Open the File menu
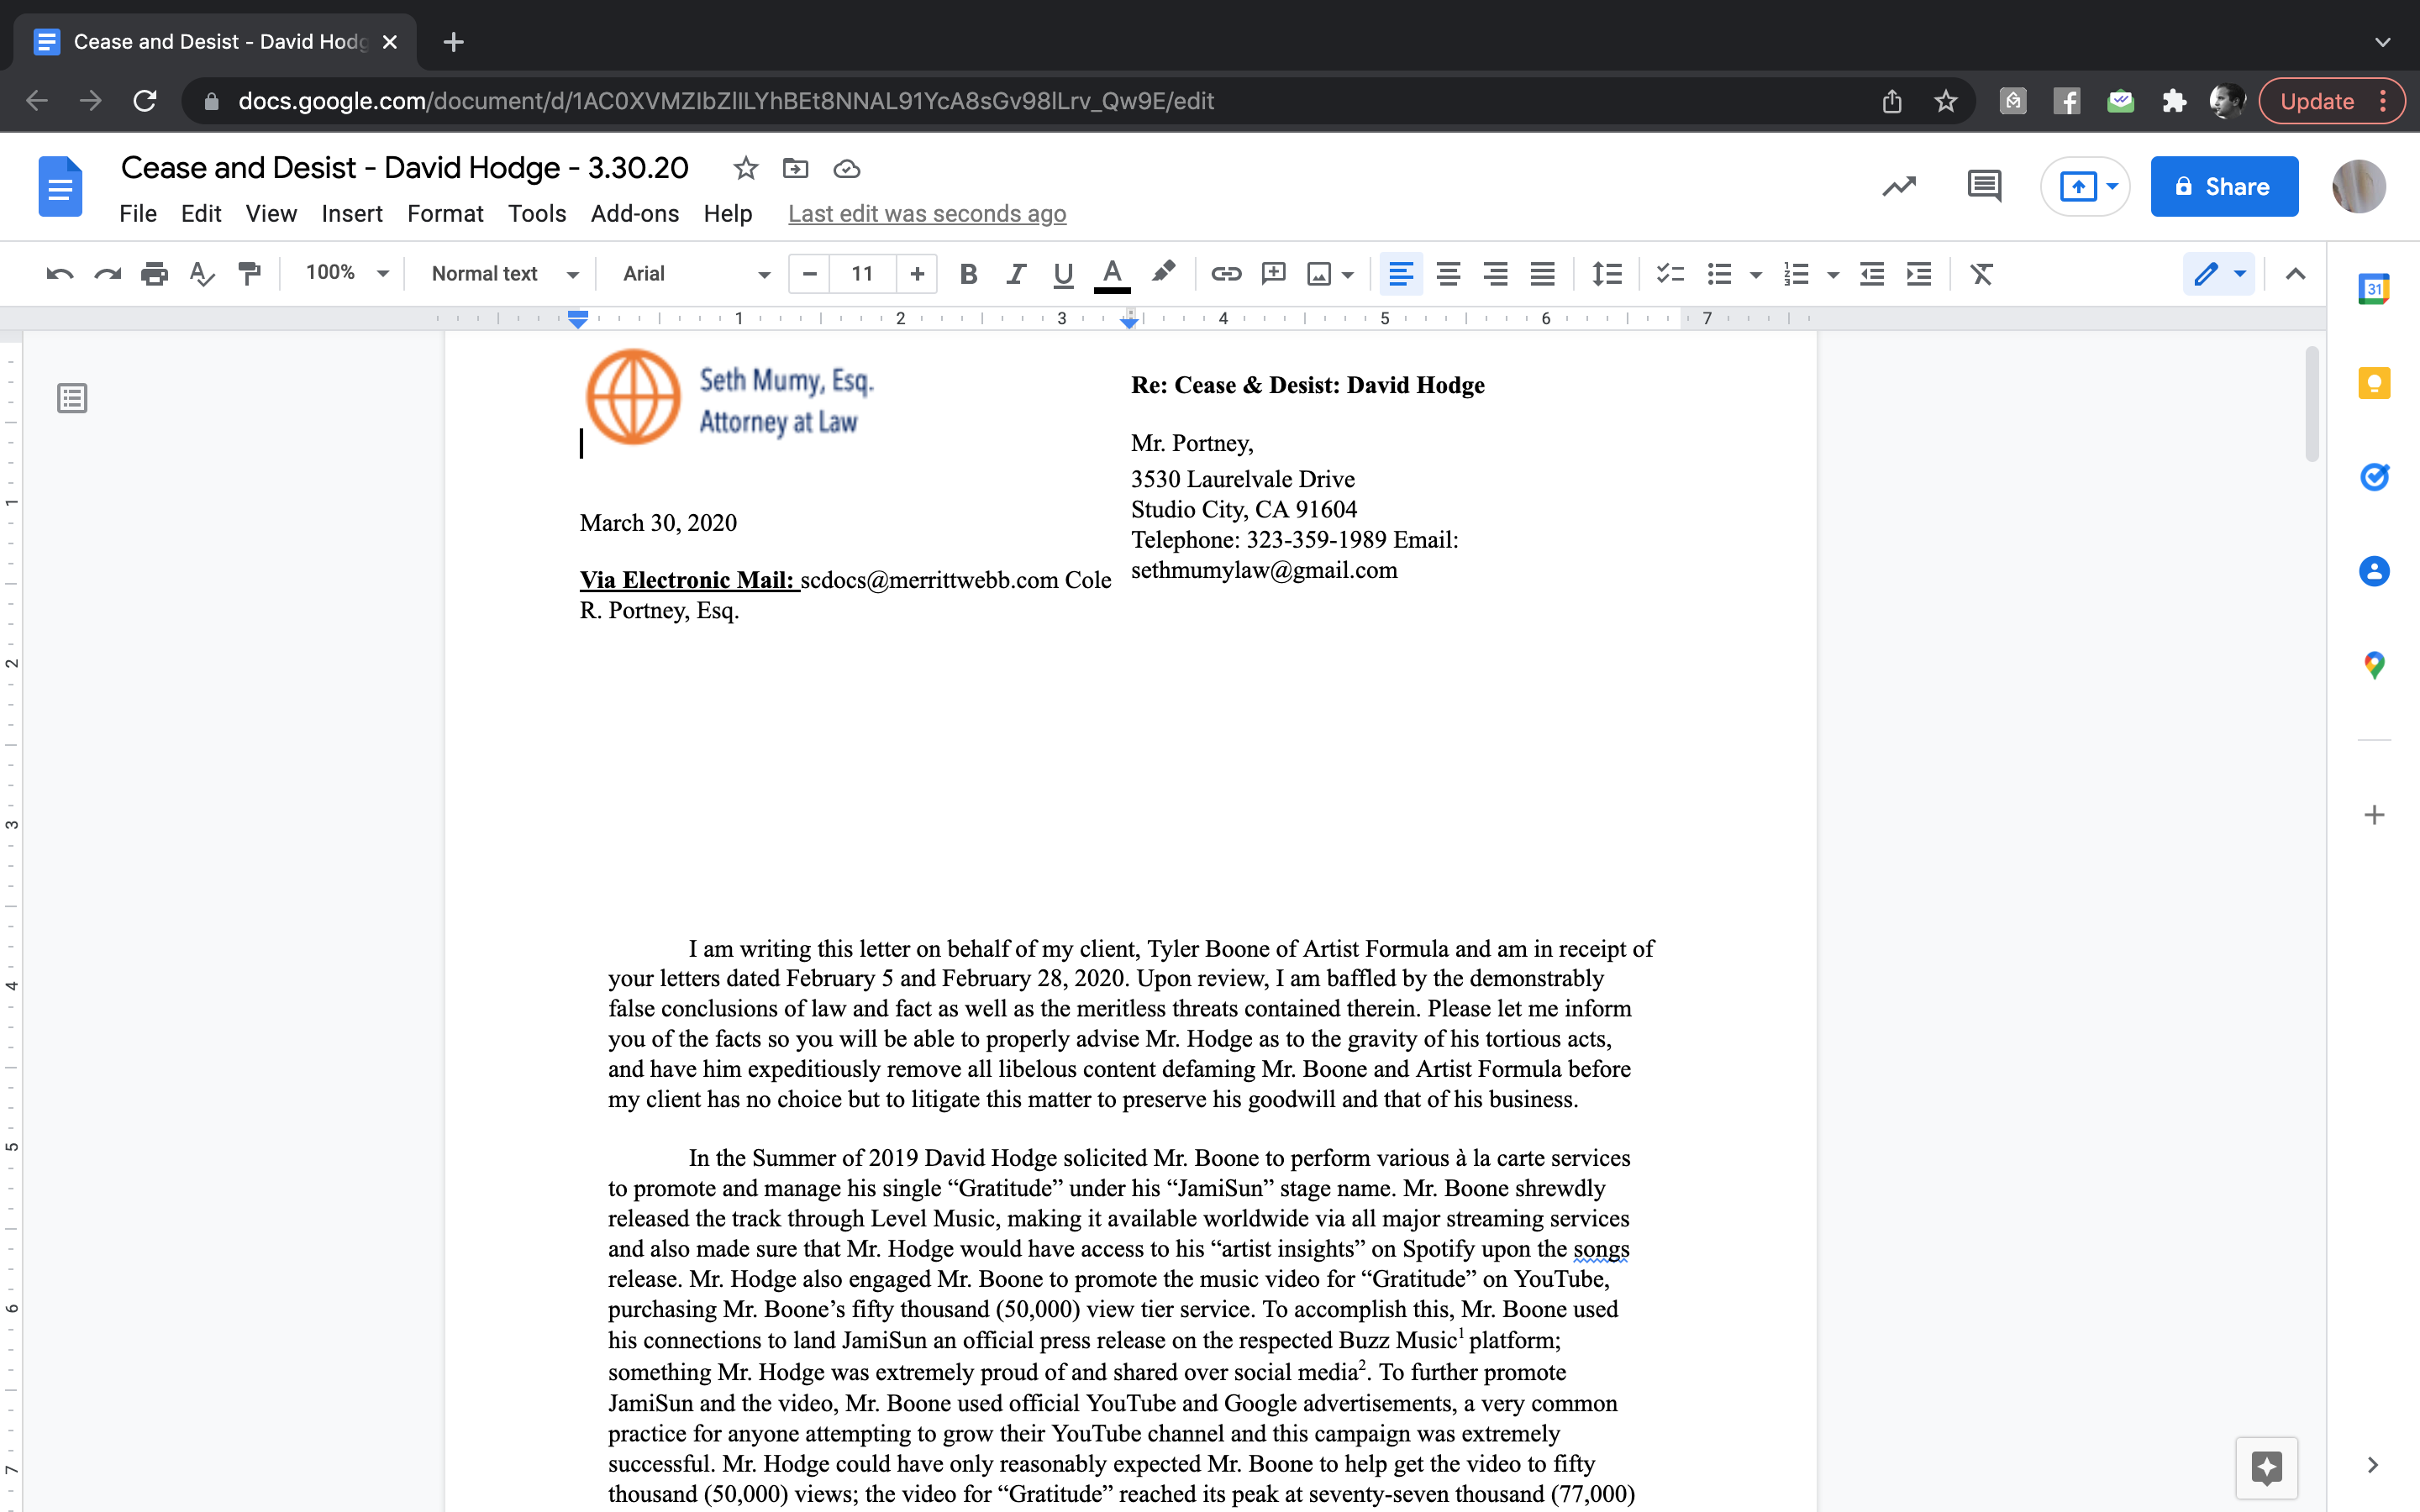 (138, 214)
